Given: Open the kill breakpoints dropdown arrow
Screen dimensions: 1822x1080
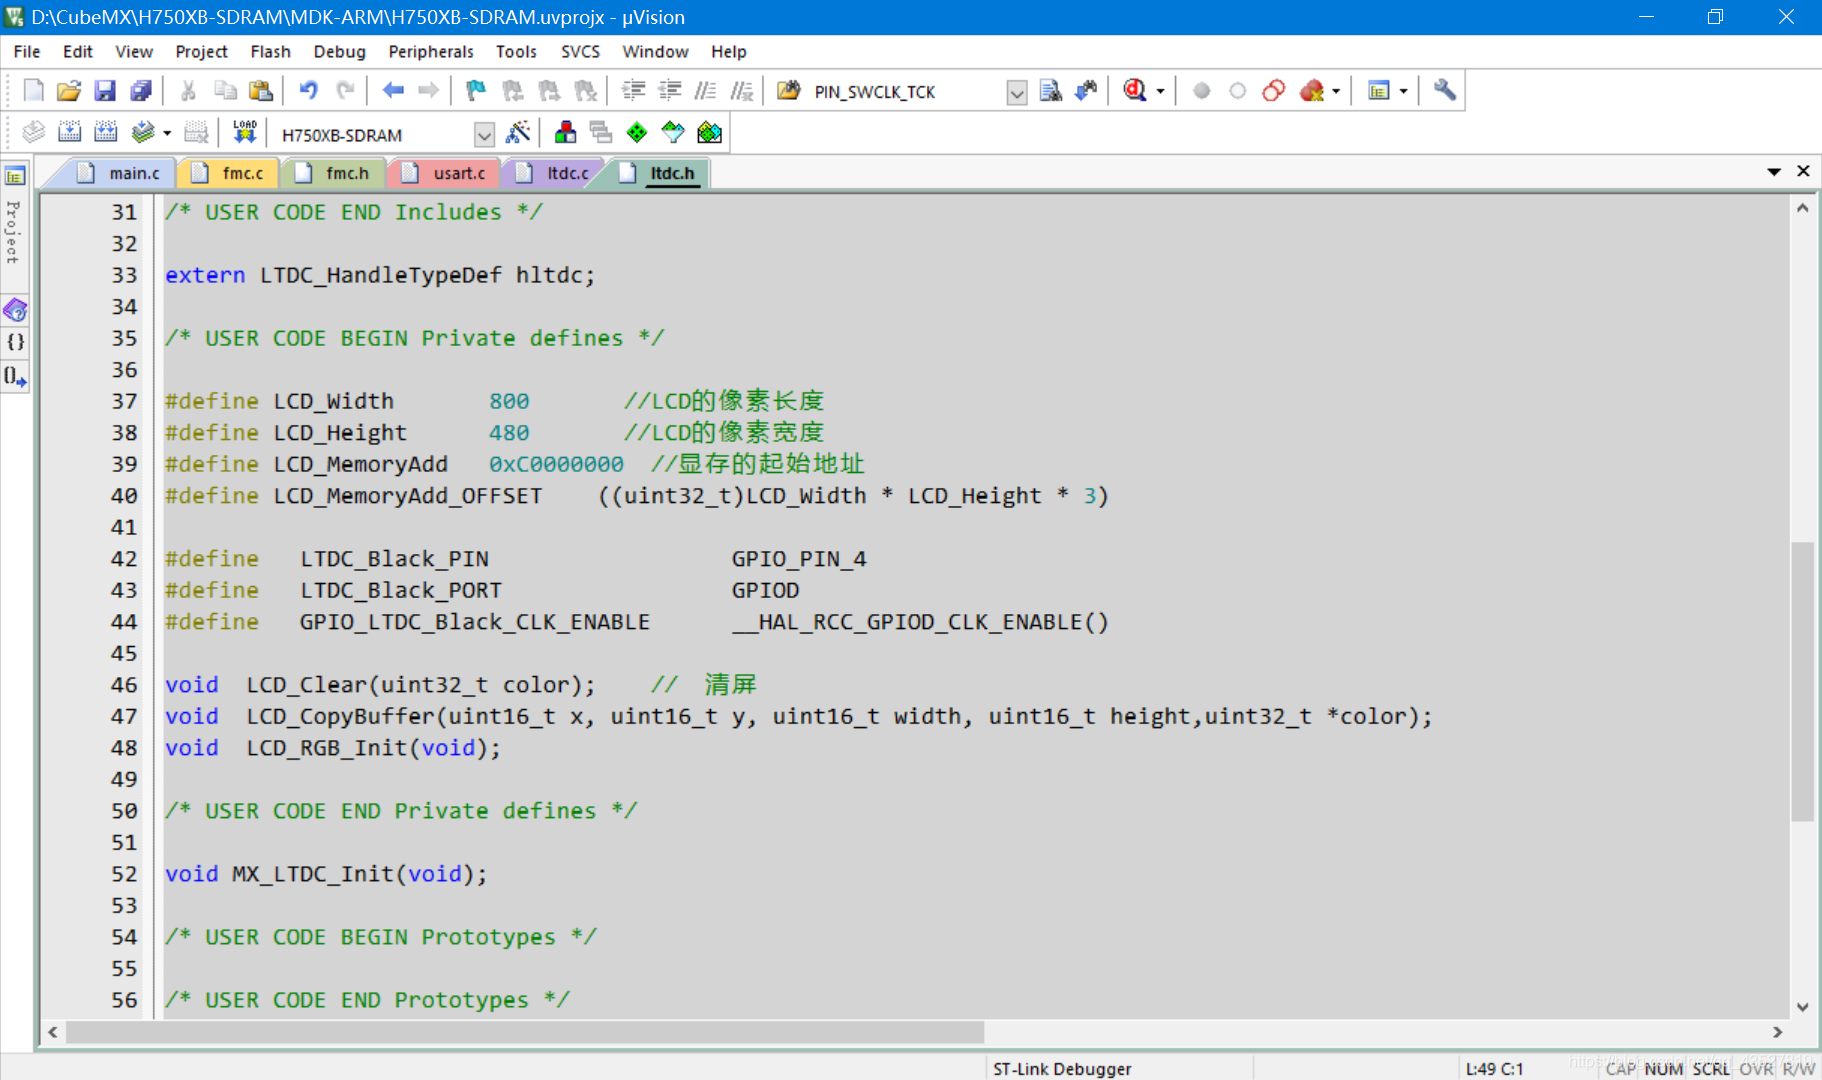Looking at the screenshot, I should pyautogui.click(x=1336, y=91).
